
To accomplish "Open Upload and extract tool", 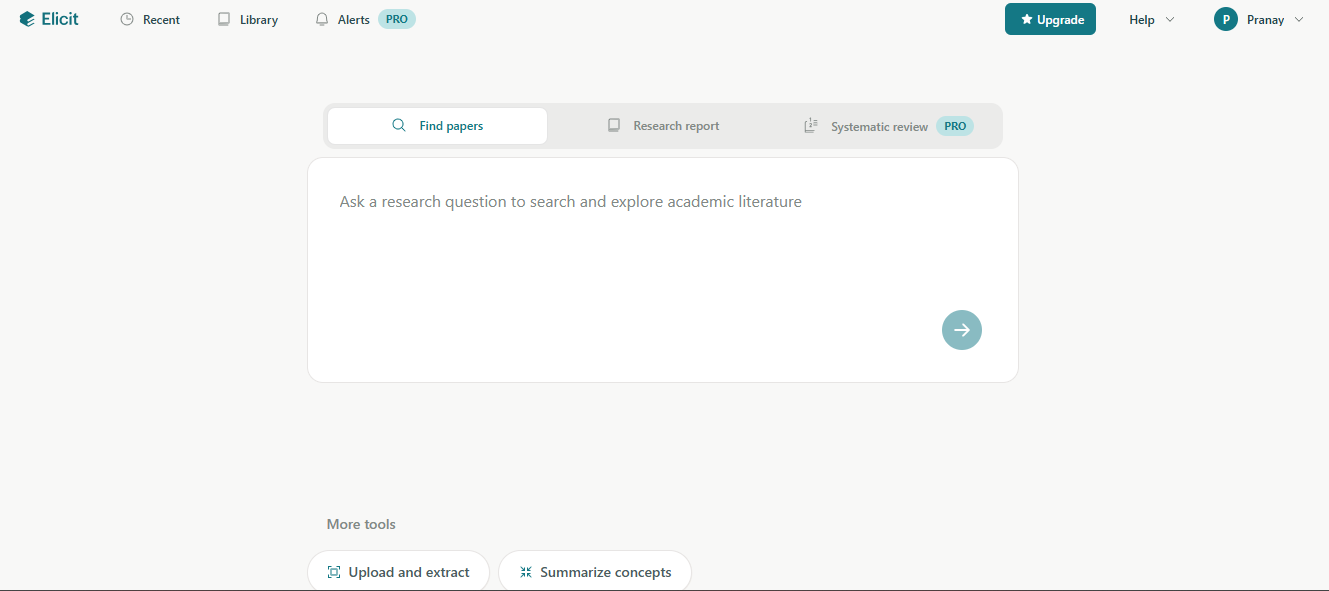I will click(398, 571).
